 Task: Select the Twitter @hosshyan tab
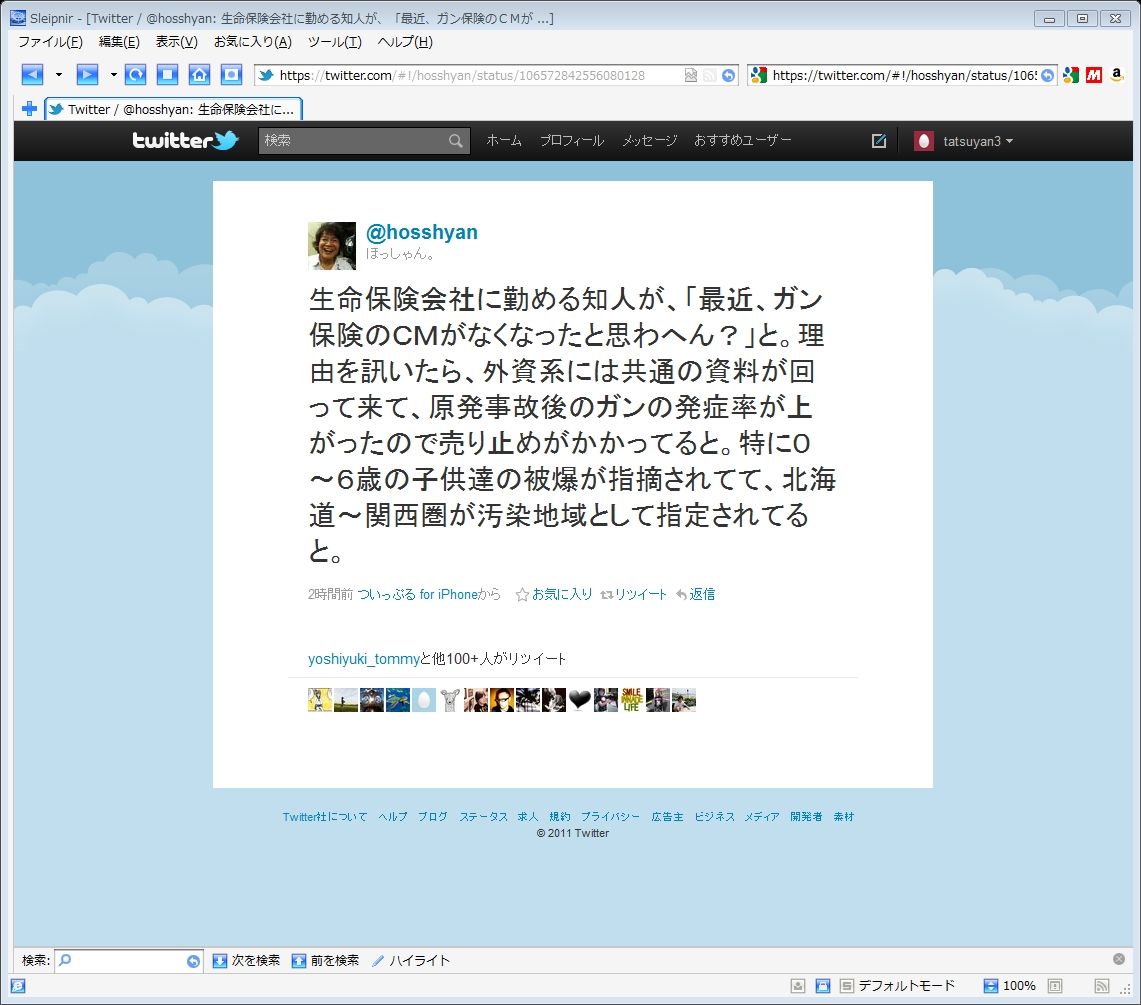pyautogui.click(x=173, y=109)
